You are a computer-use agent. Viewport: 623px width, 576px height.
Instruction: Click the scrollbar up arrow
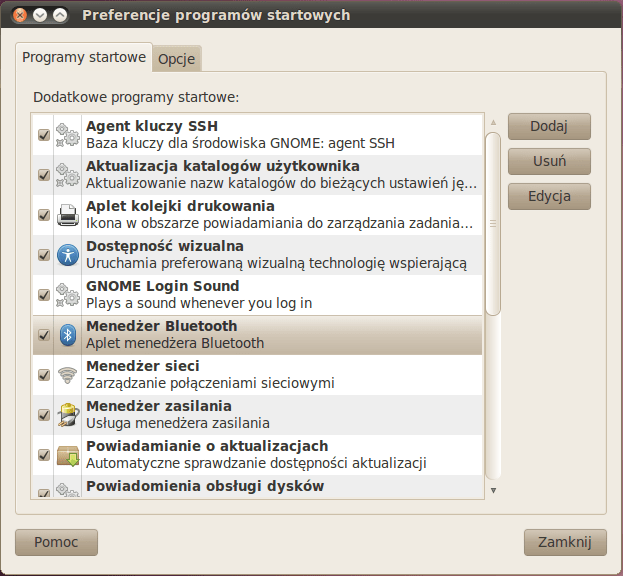[493, 122]
